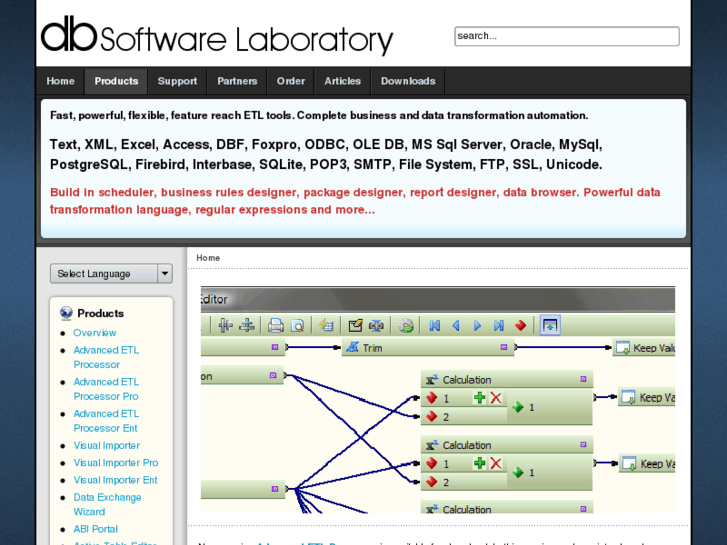Click purple square on second Calculation node
Viewport: 727px width, 545px height.
tap(583, 444)
